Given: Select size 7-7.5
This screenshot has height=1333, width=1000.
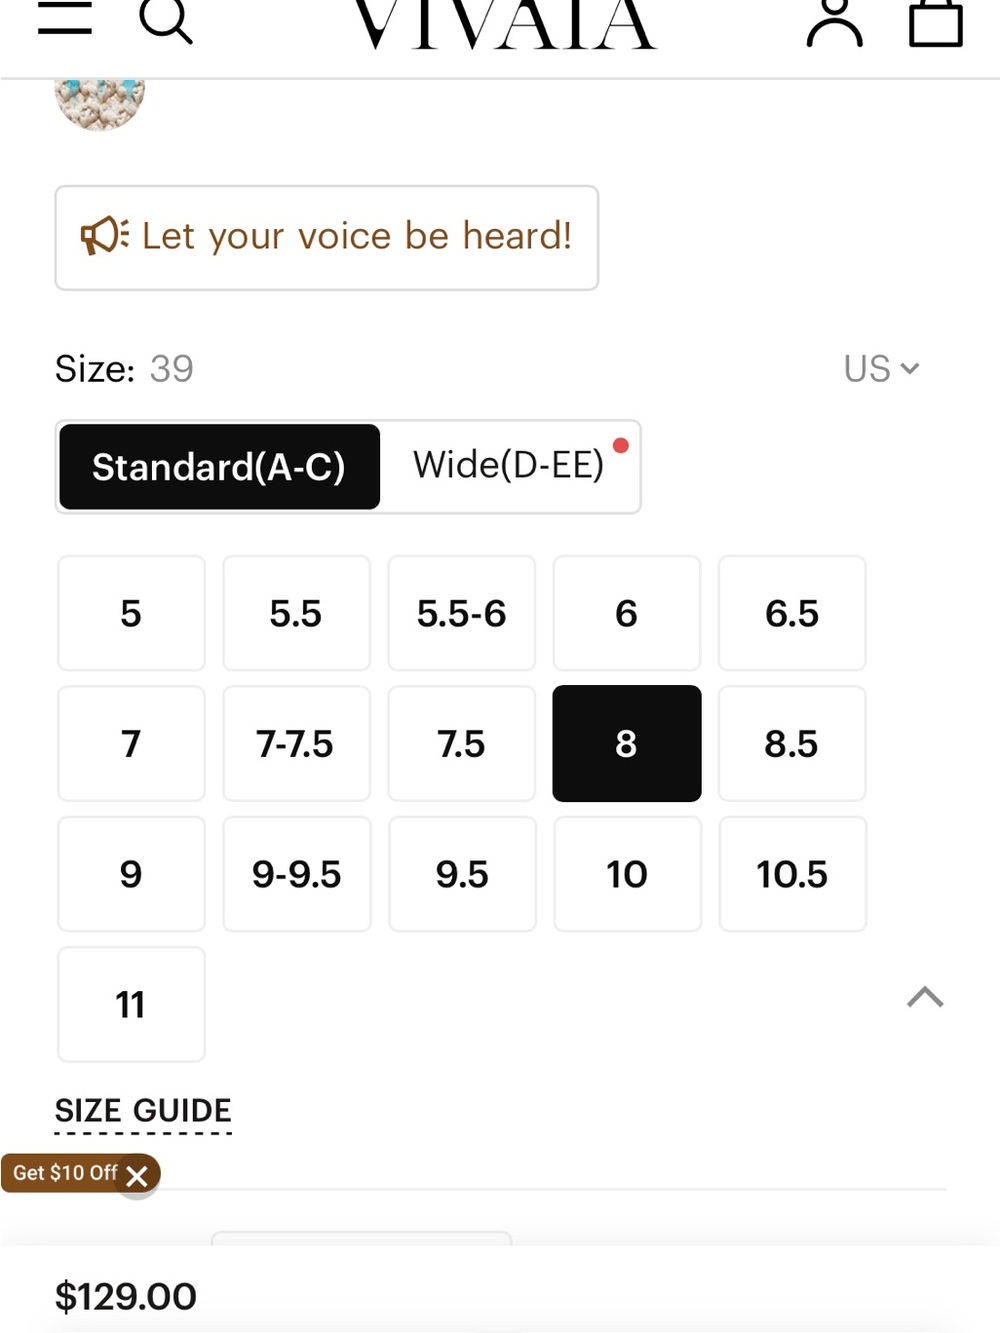Looking at the screenshot, I should 296,743.
